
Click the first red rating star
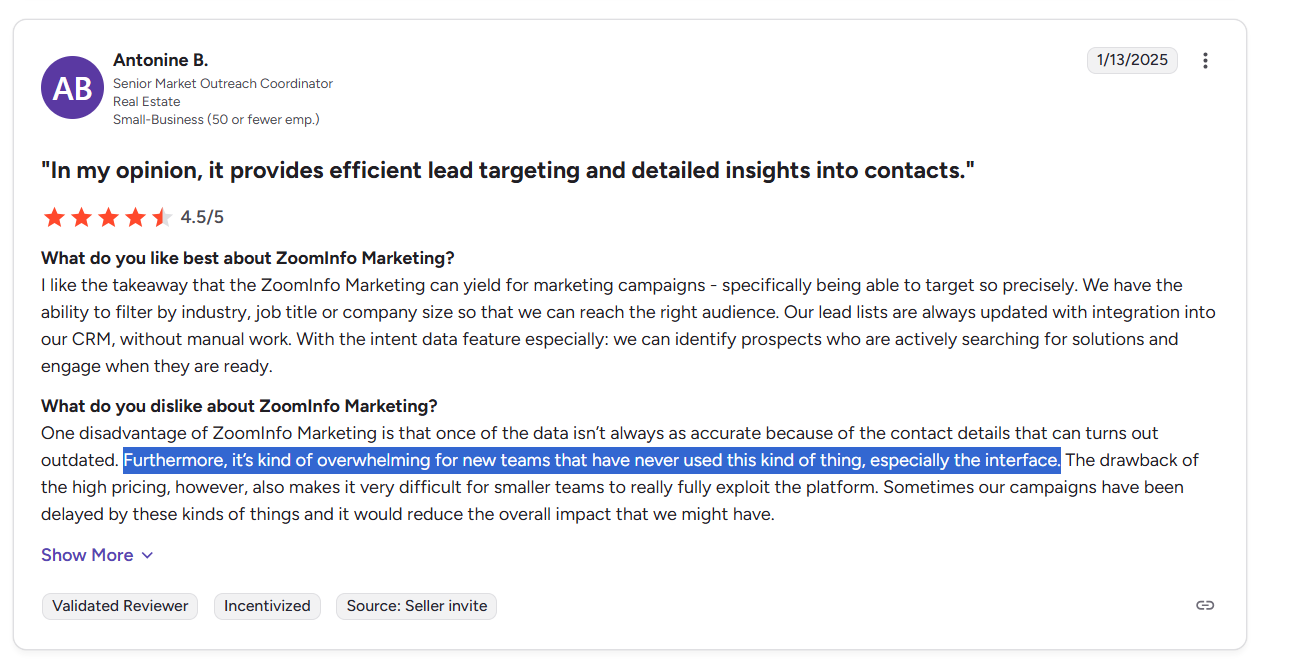pos(54,217)
